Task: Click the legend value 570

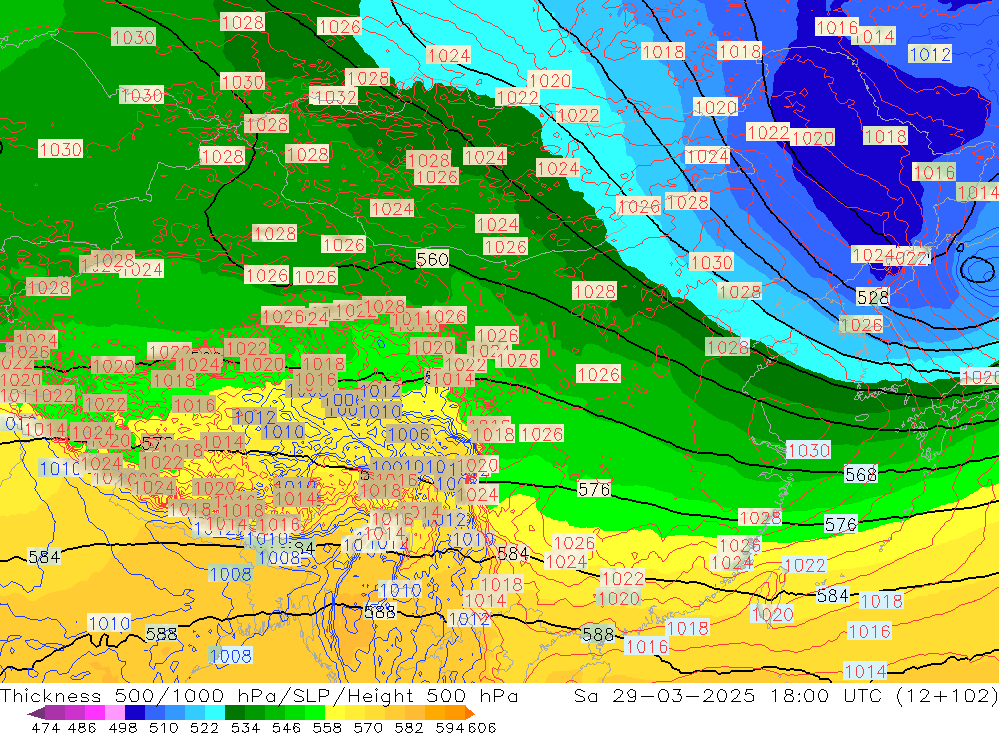Action: pos(368,727)
